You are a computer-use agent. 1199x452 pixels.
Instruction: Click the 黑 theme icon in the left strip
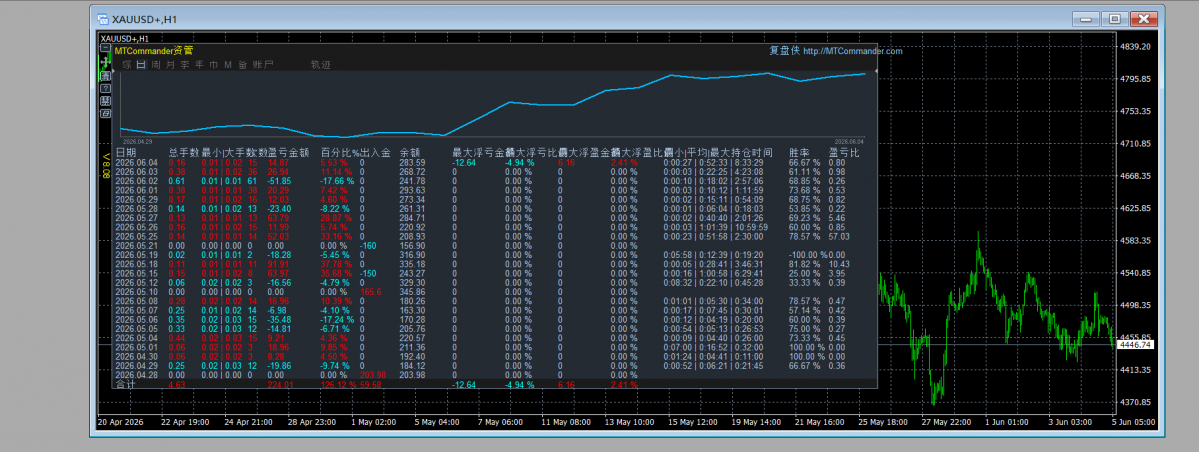(106, 101)
